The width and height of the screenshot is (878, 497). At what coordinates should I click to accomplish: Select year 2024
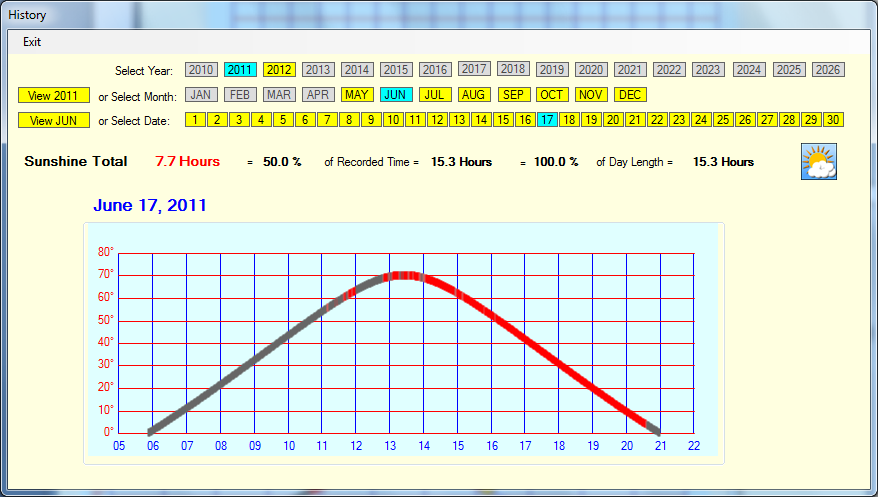(749, 69)
